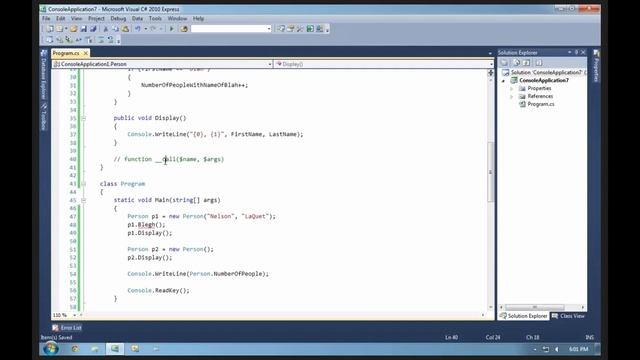Collapse the Display() method outline box
The width and height of the screenshot is (640, 360).
83,118
